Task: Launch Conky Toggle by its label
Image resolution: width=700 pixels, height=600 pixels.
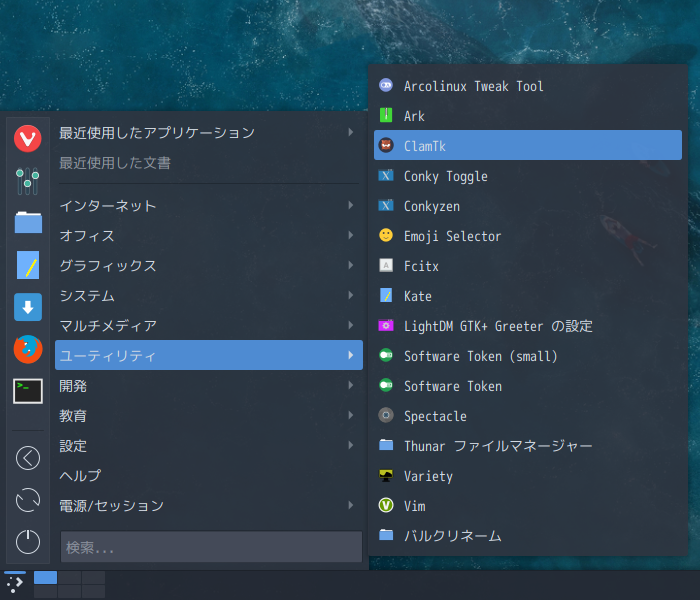Action: click(446, 176)
